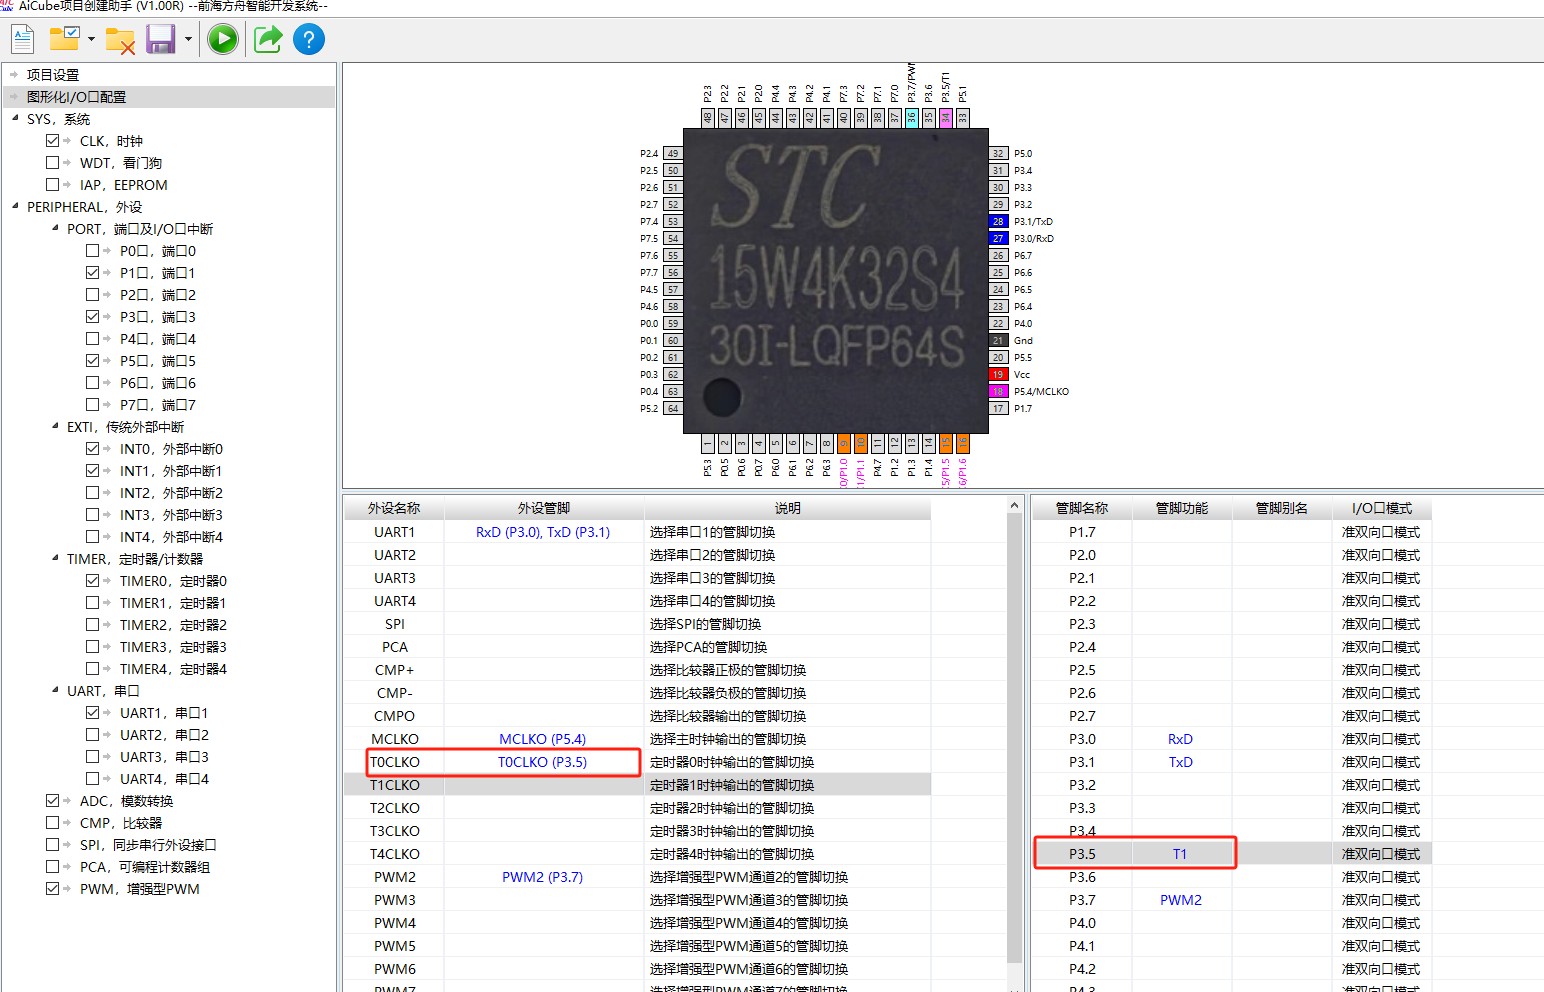Export project with green arrow icon
This screenshot has width=1544, height=992.
[x=268, y=39]
